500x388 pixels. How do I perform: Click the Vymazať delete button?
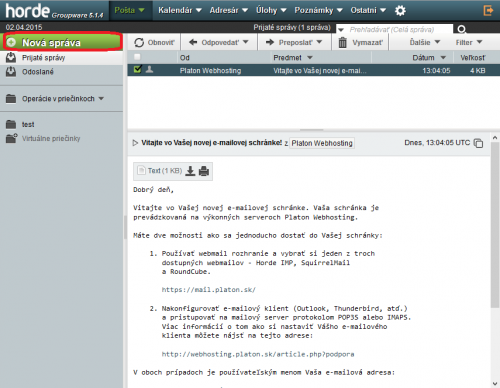point(361,42)
